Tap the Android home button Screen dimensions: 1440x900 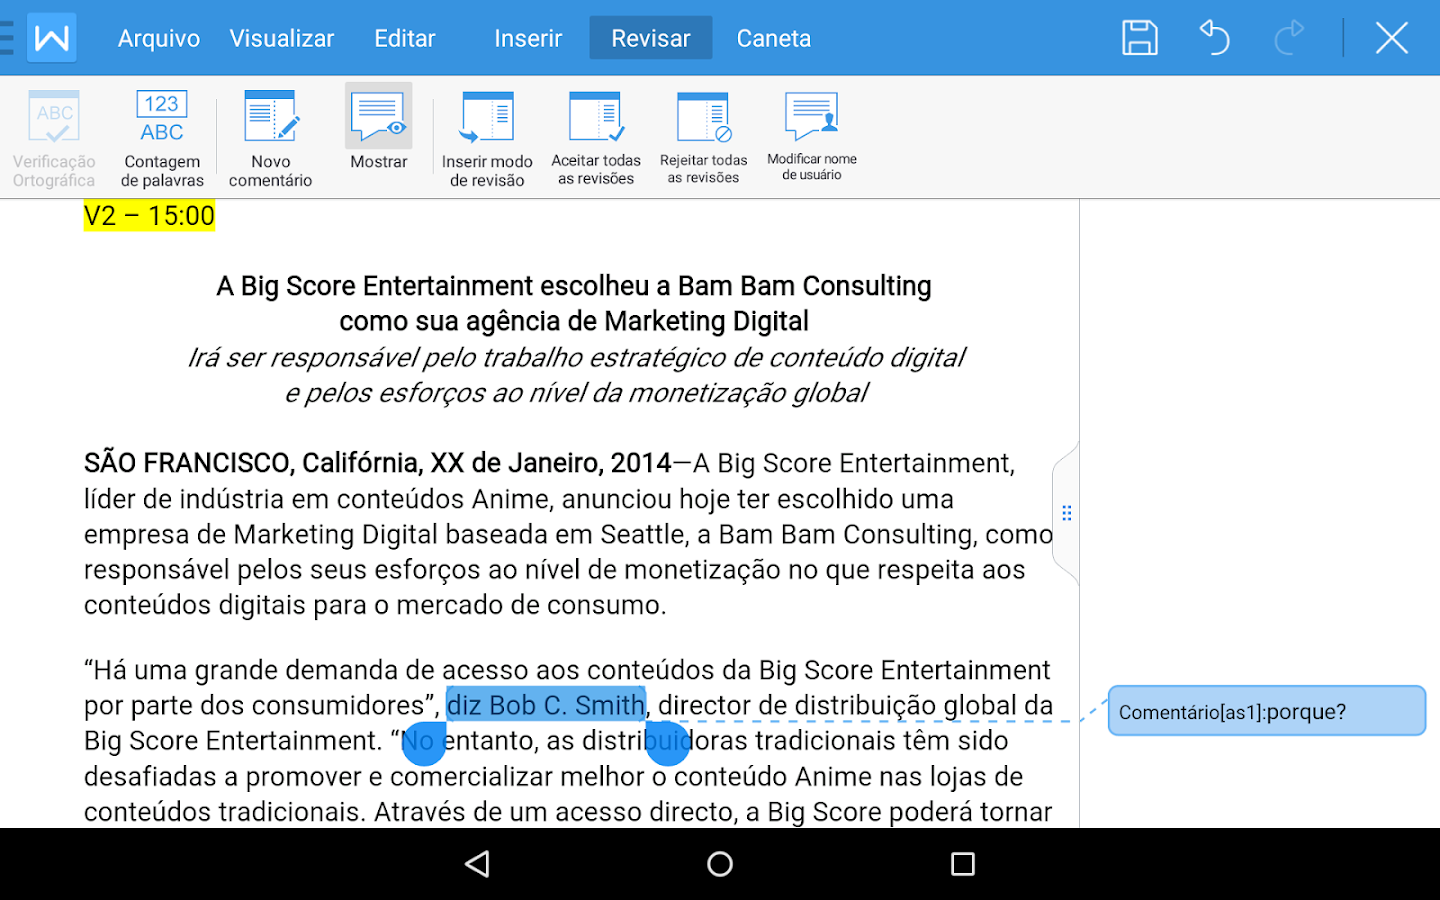pos(720,864)
